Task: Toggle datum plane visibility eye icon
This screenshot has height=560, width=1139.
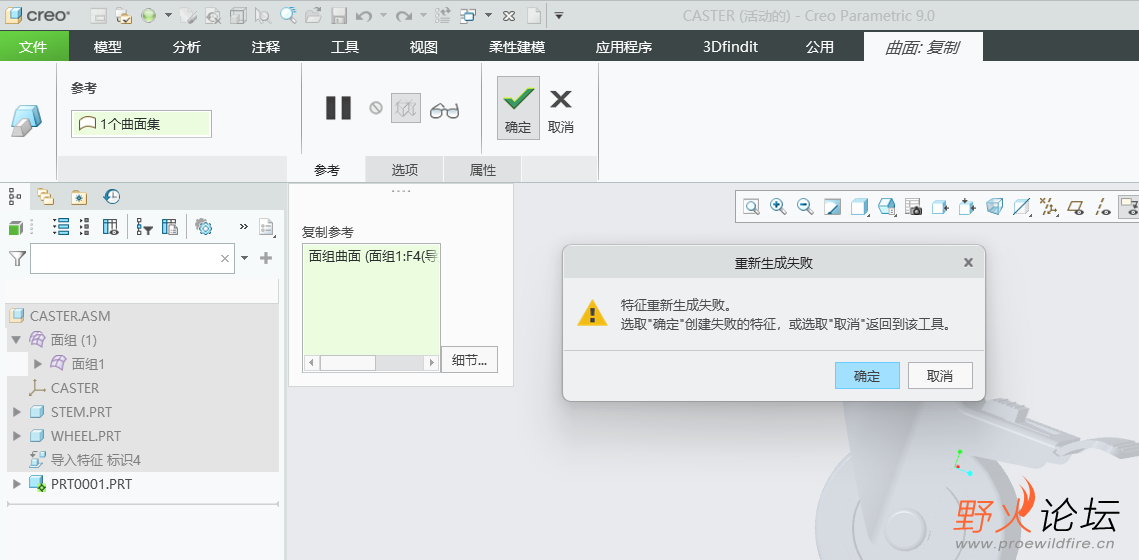Action: tap(1076, 208)
